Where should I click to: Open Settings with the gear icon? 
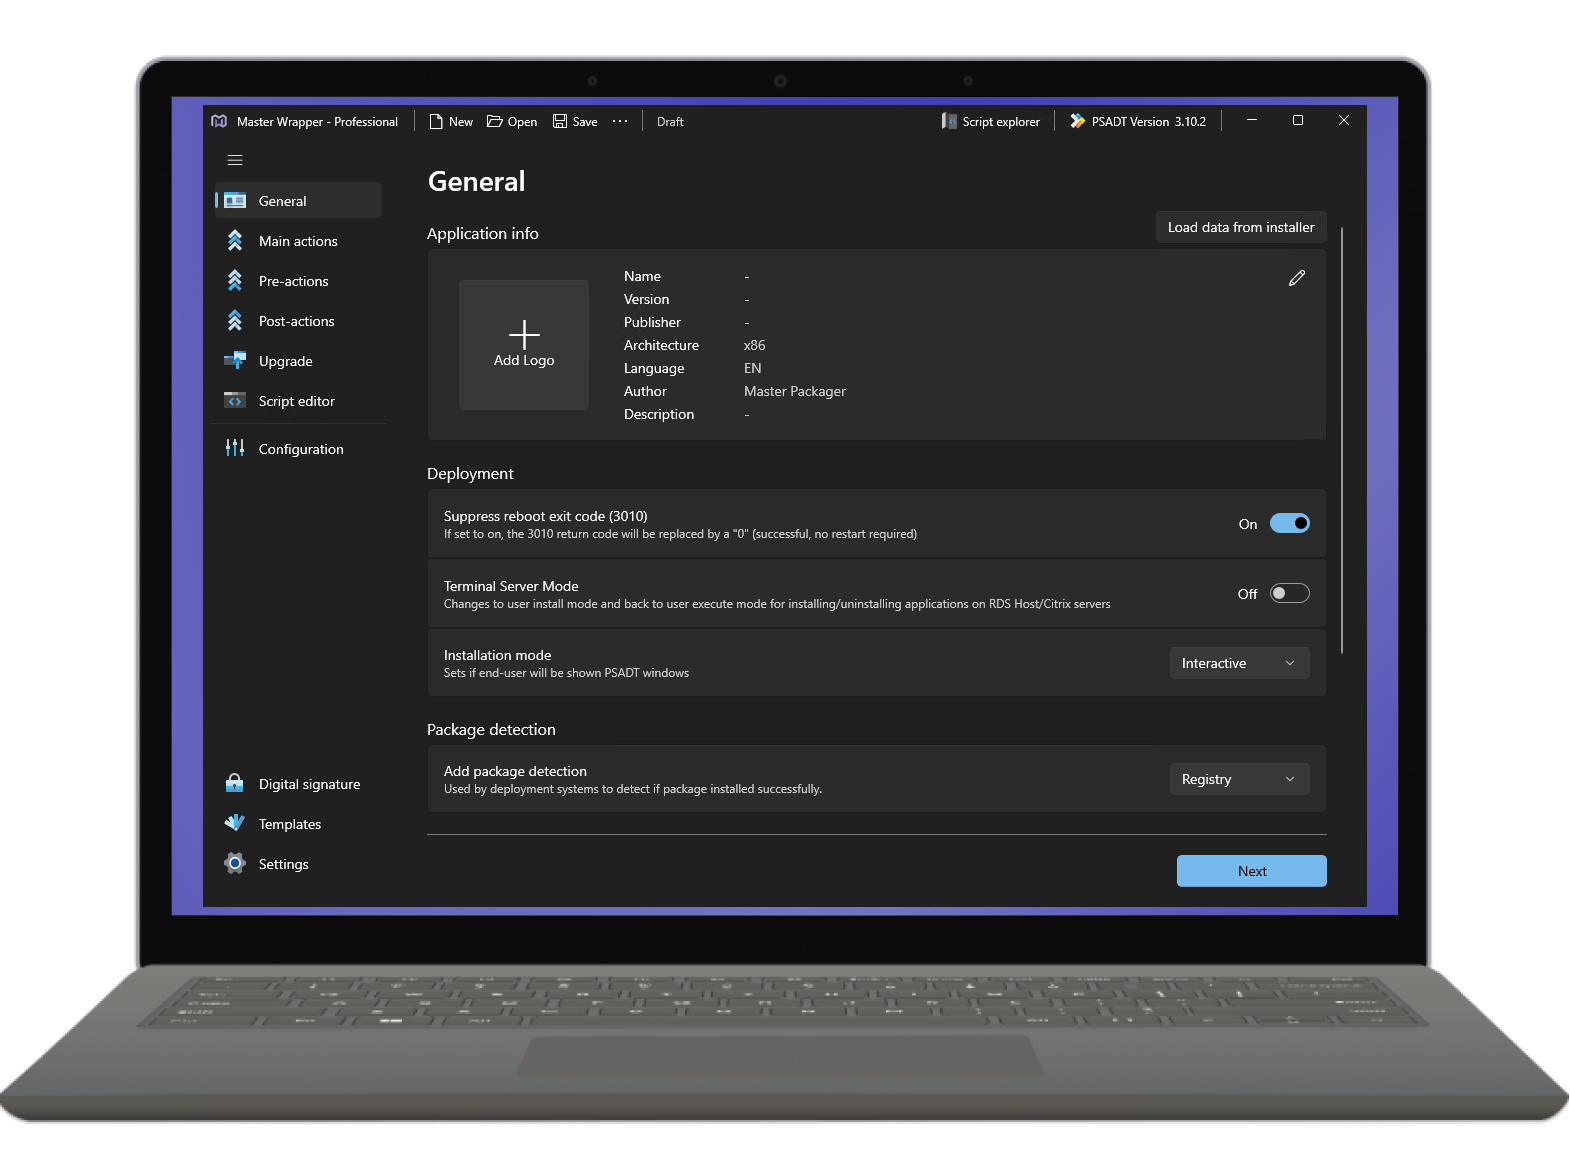(235, 864)
